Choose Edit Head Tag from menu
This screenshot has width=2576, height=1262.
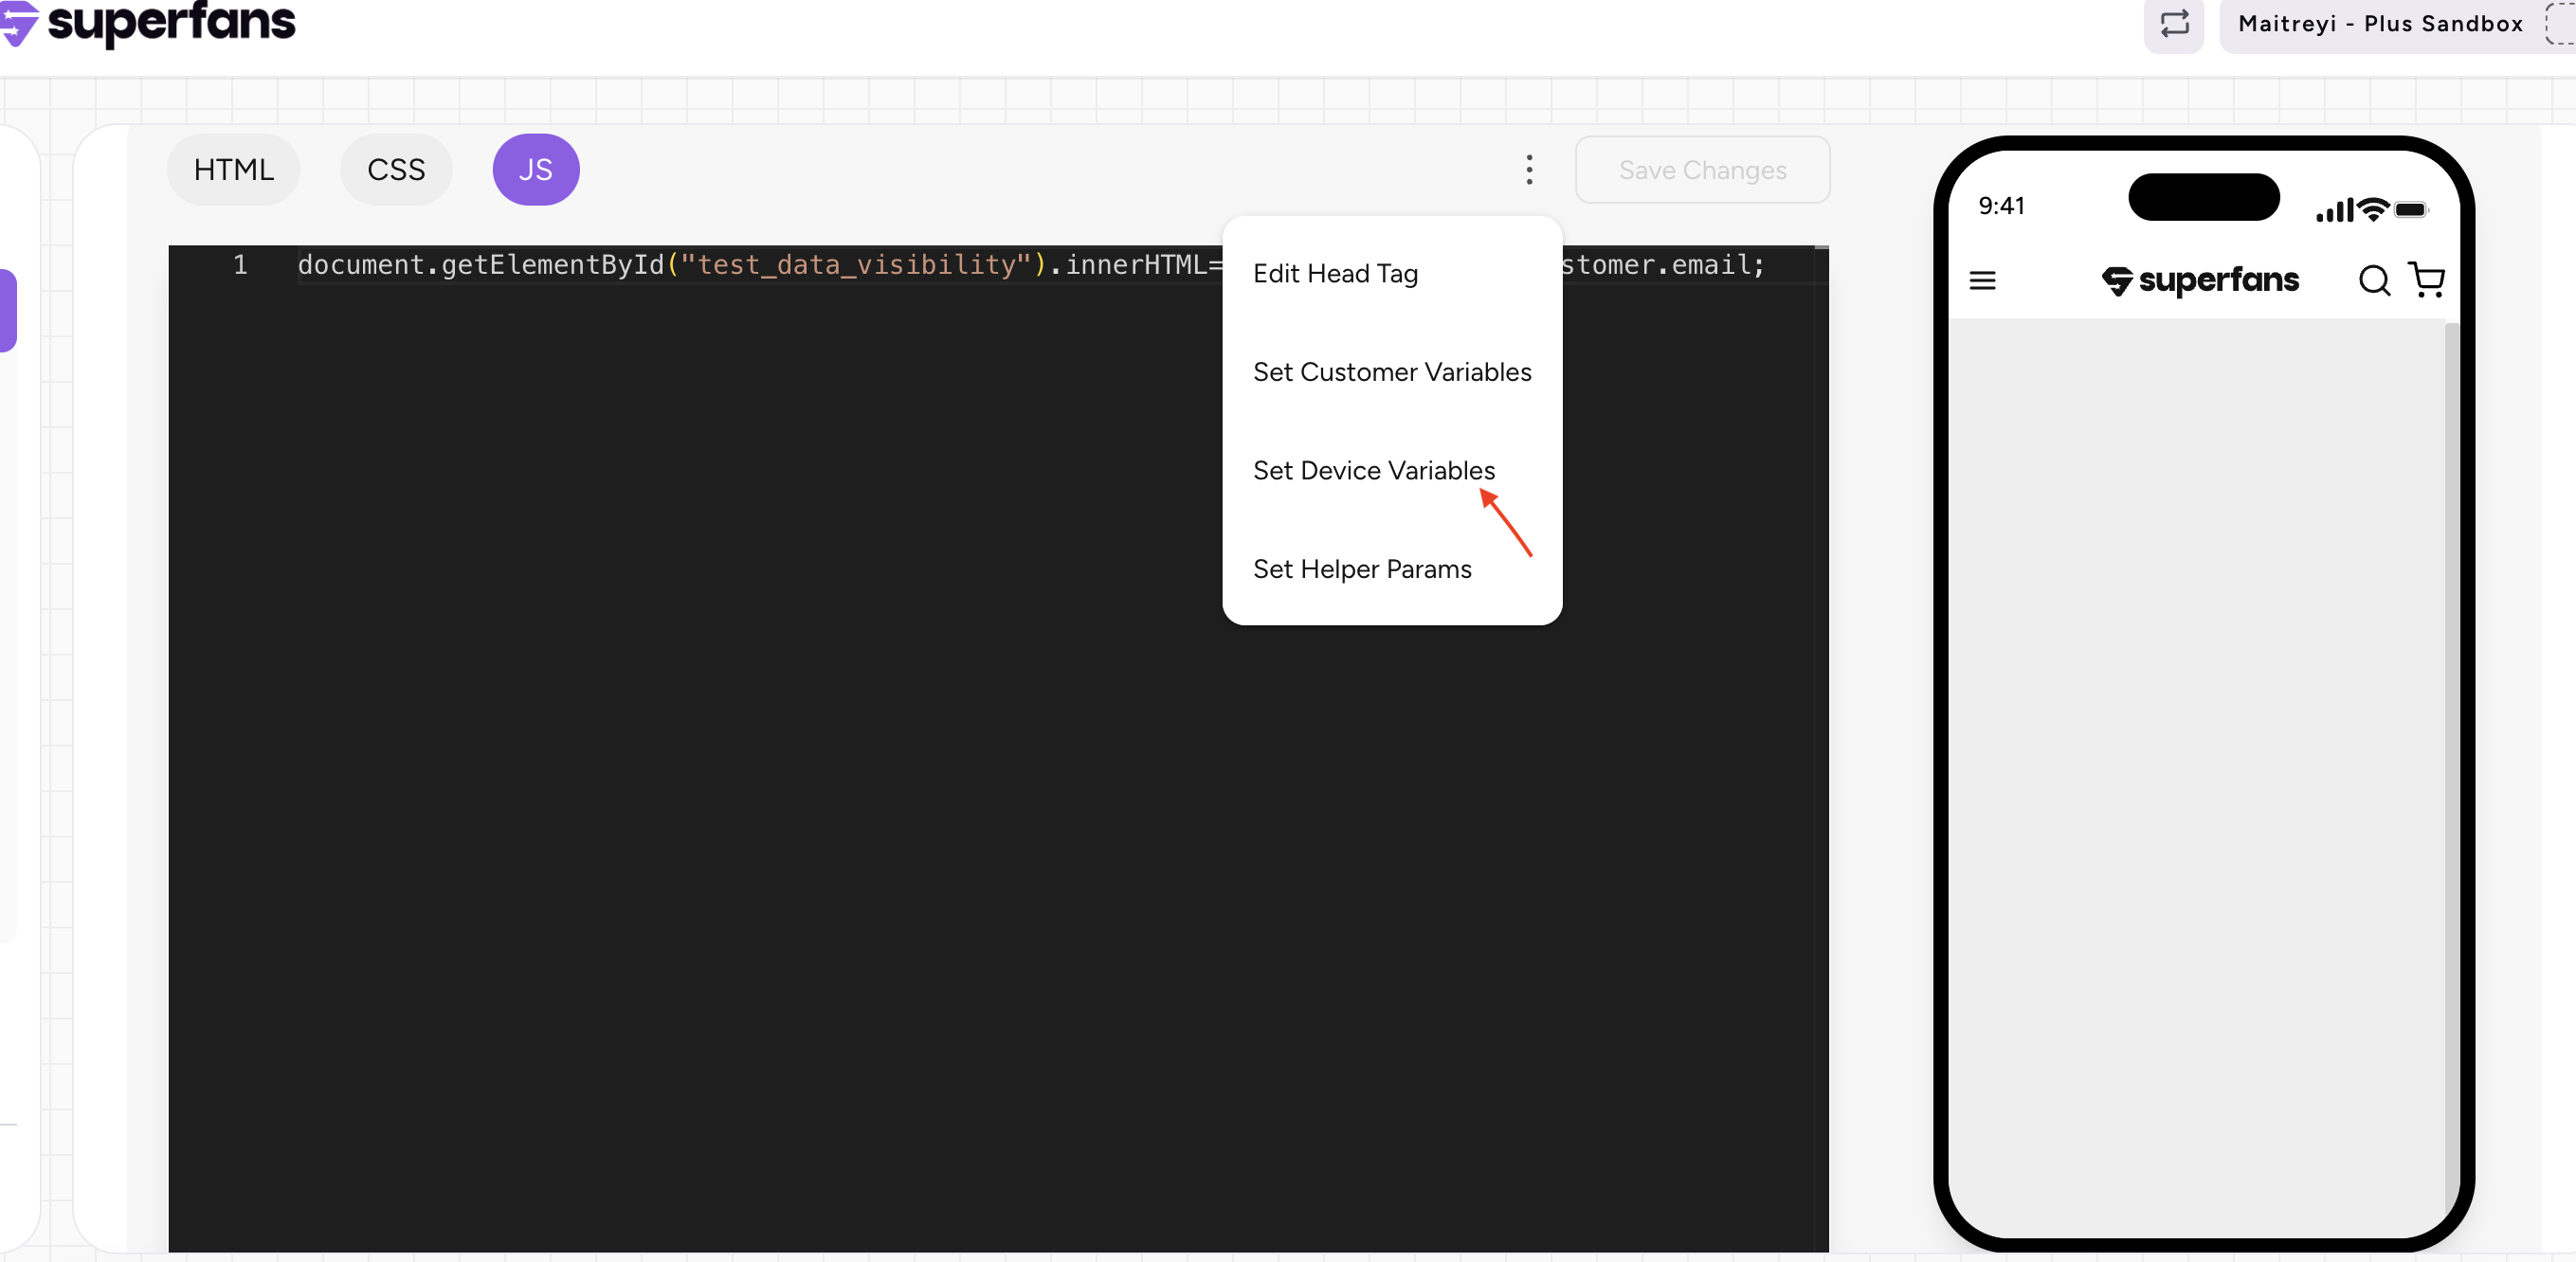(x=1334, y=274)
